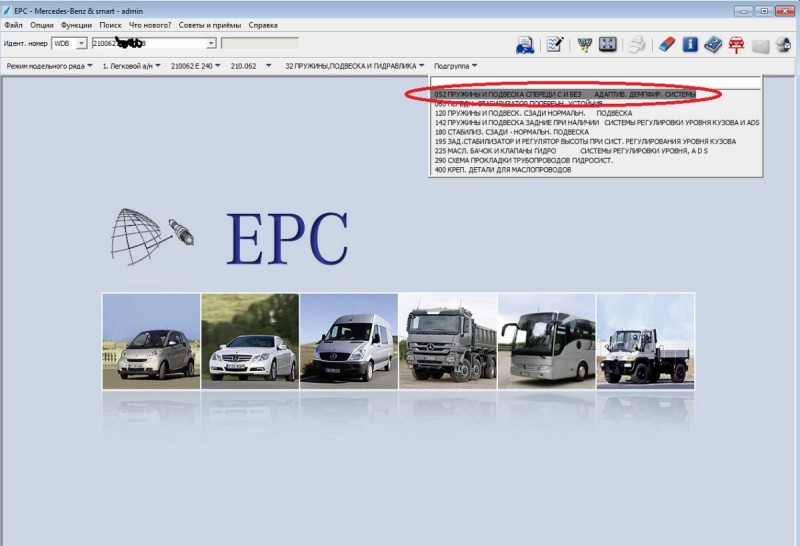Image resolution: width=800 pixels, height=546 pixels.
Task: Close the EPC window
Action: tap(785, 10)
